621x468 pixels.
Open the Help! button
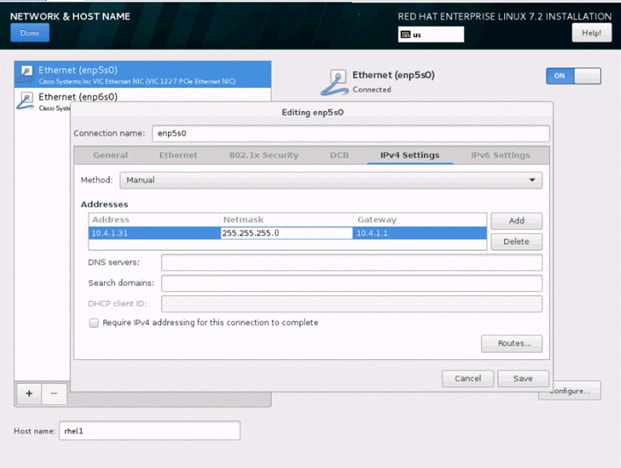click(x=592, y=33)
